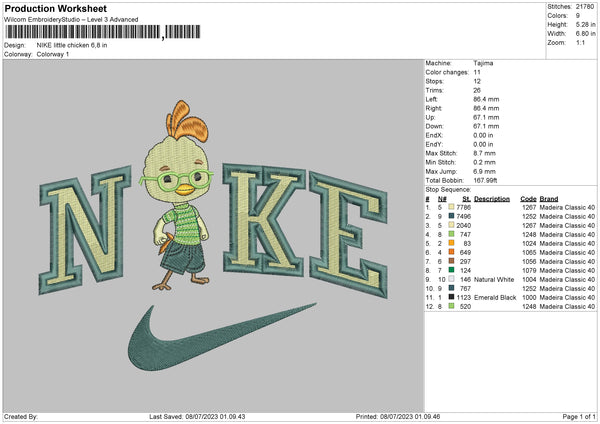Select stitch count 7786 in stop row 1
Viewport: 600px width, 424px height.
pos(463,207)
